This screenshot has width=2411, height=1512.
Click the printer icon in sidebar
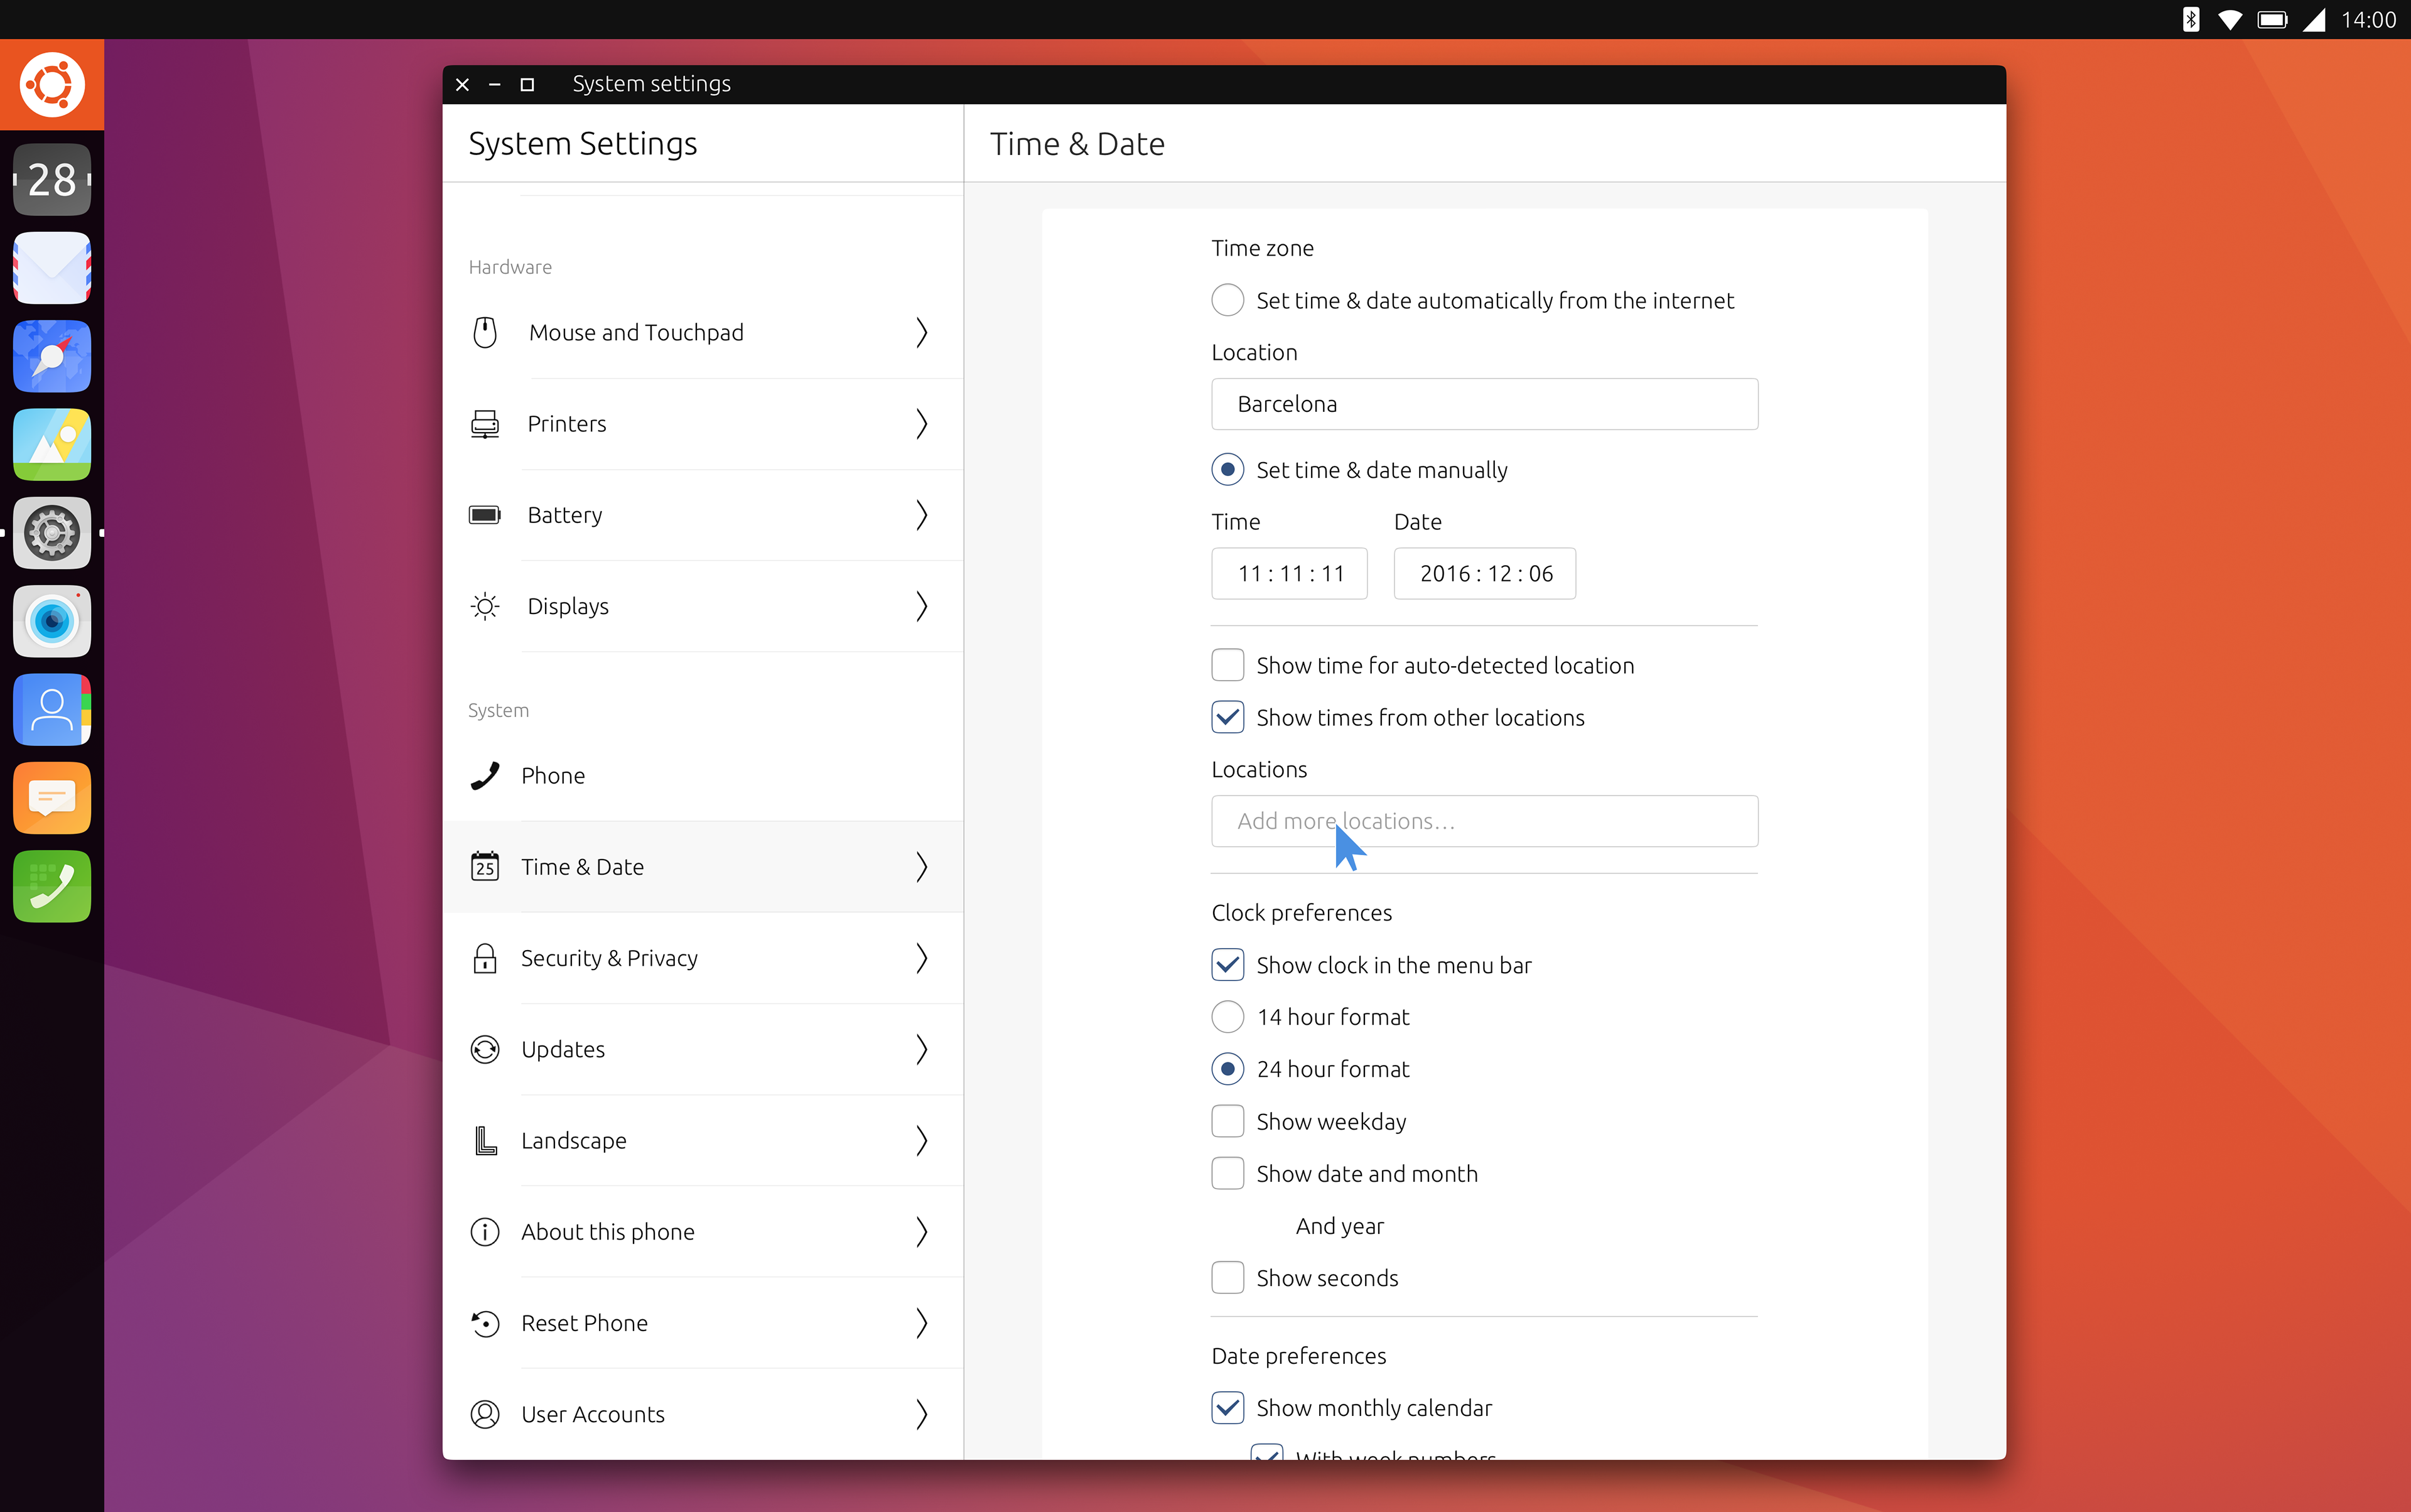tap(485, 424)
